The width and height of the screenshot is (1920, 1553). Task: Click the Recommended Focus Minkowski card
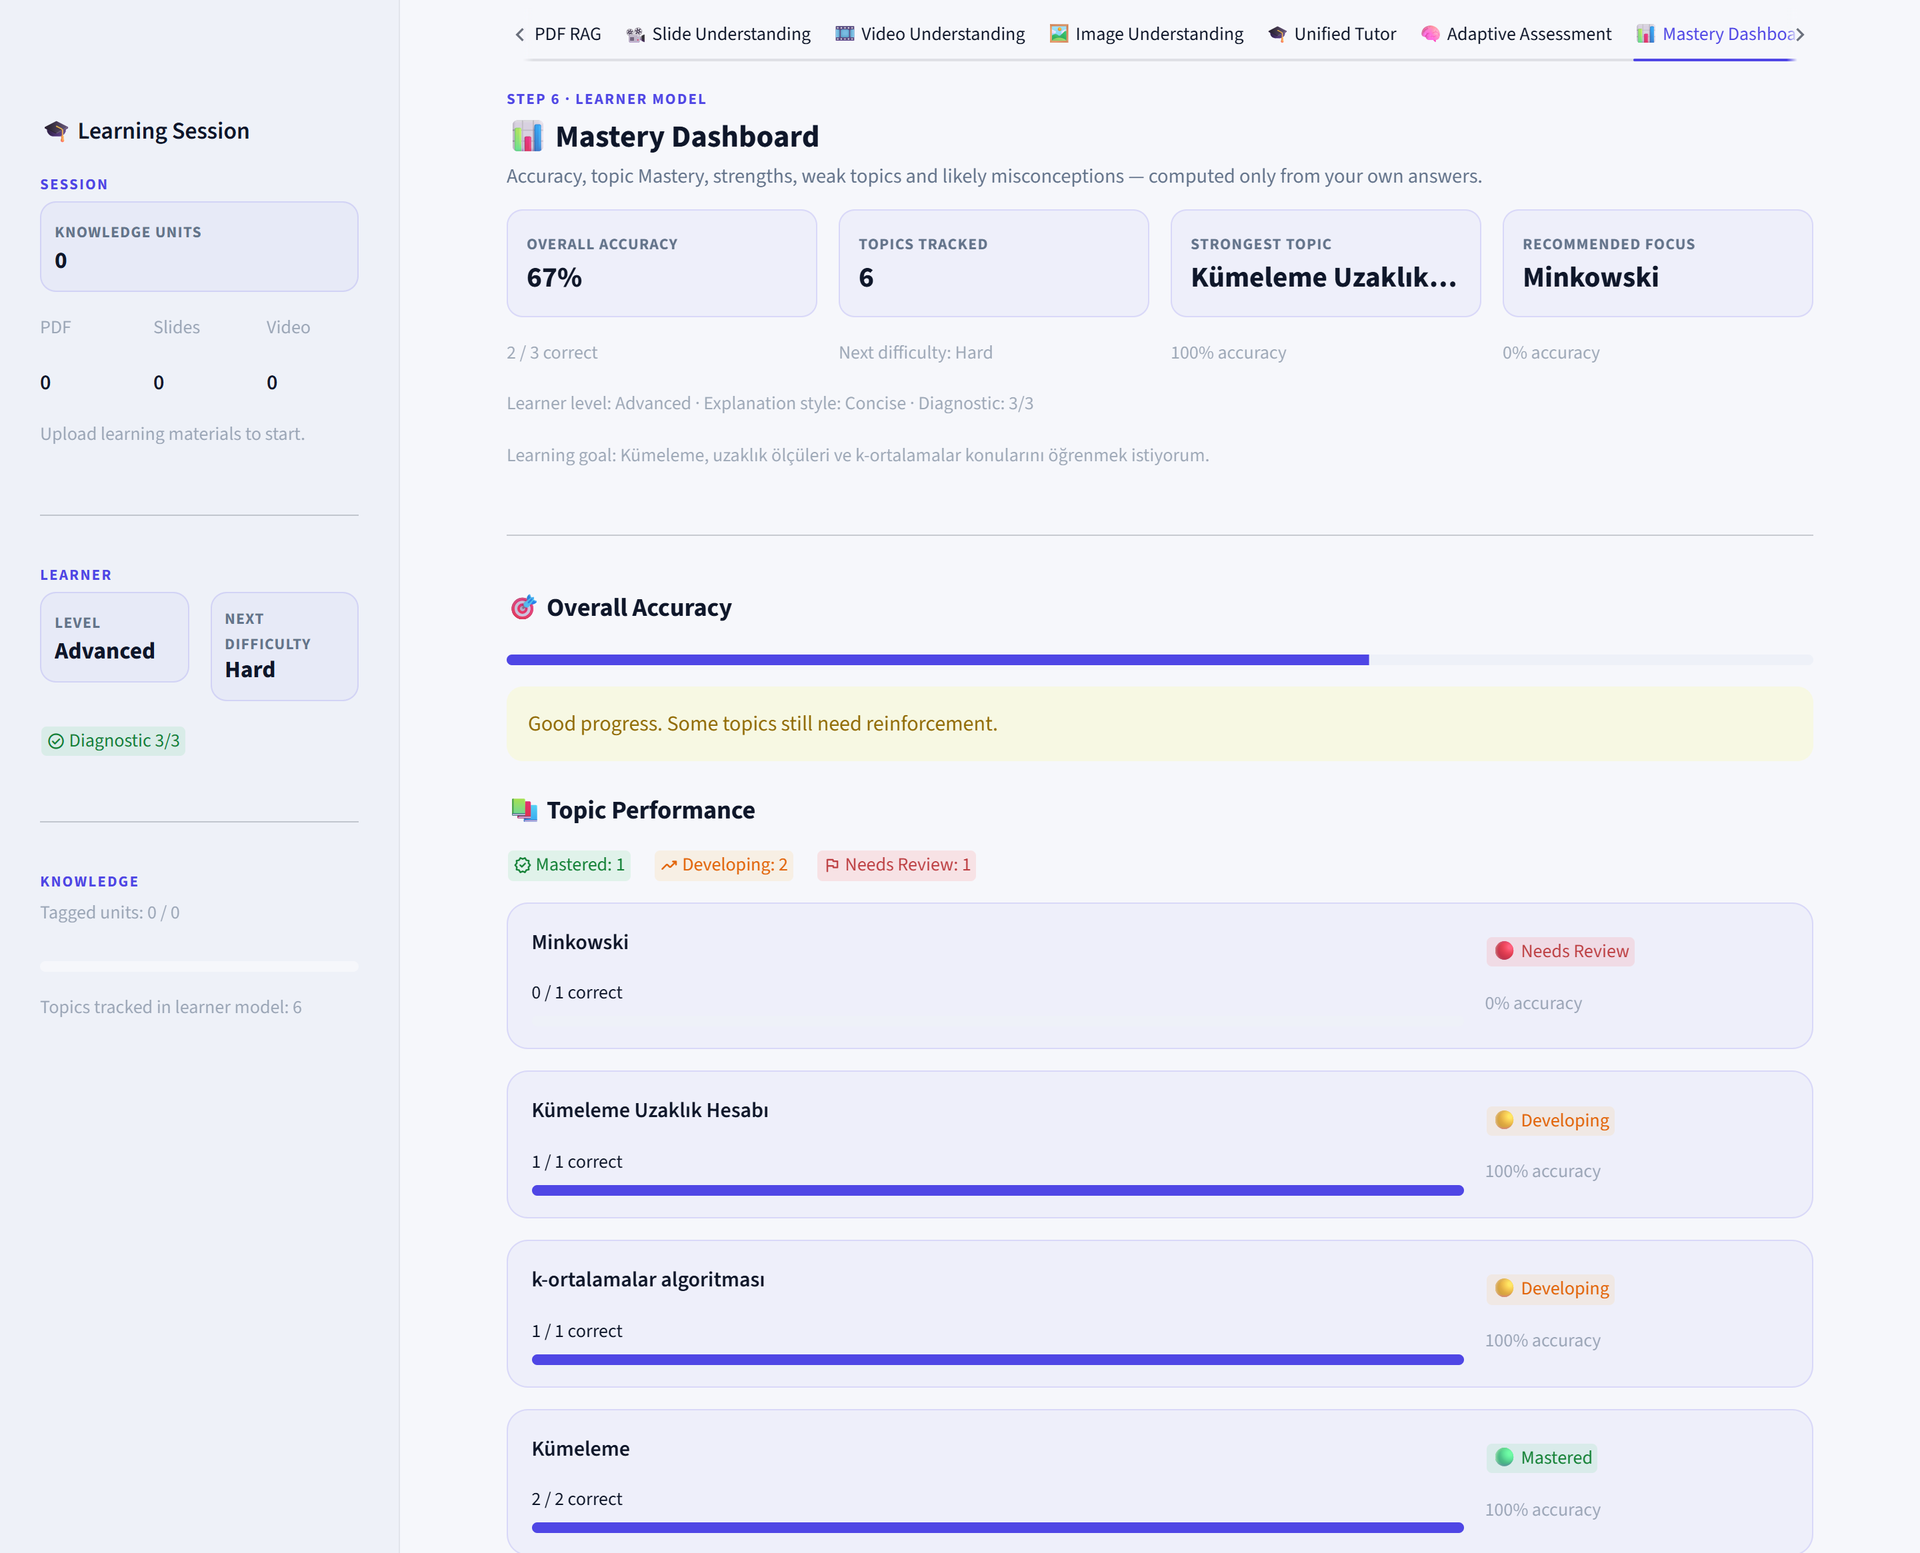click(1658, 263)
